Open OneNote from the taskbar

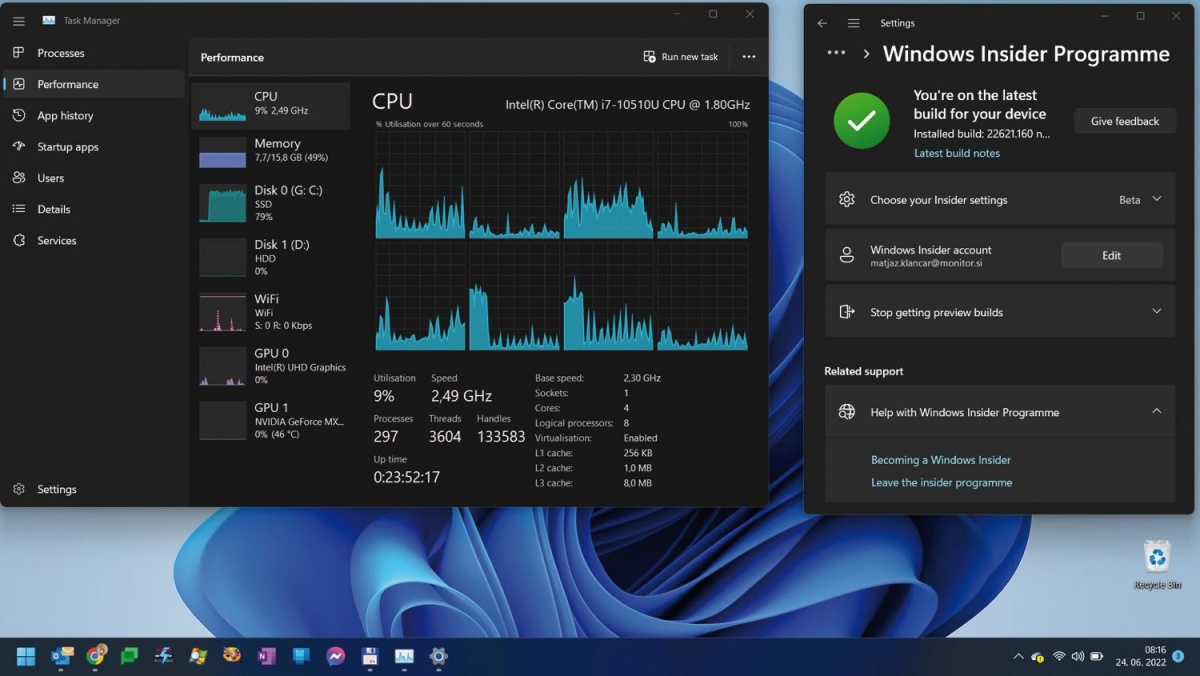tap(266, 656)
